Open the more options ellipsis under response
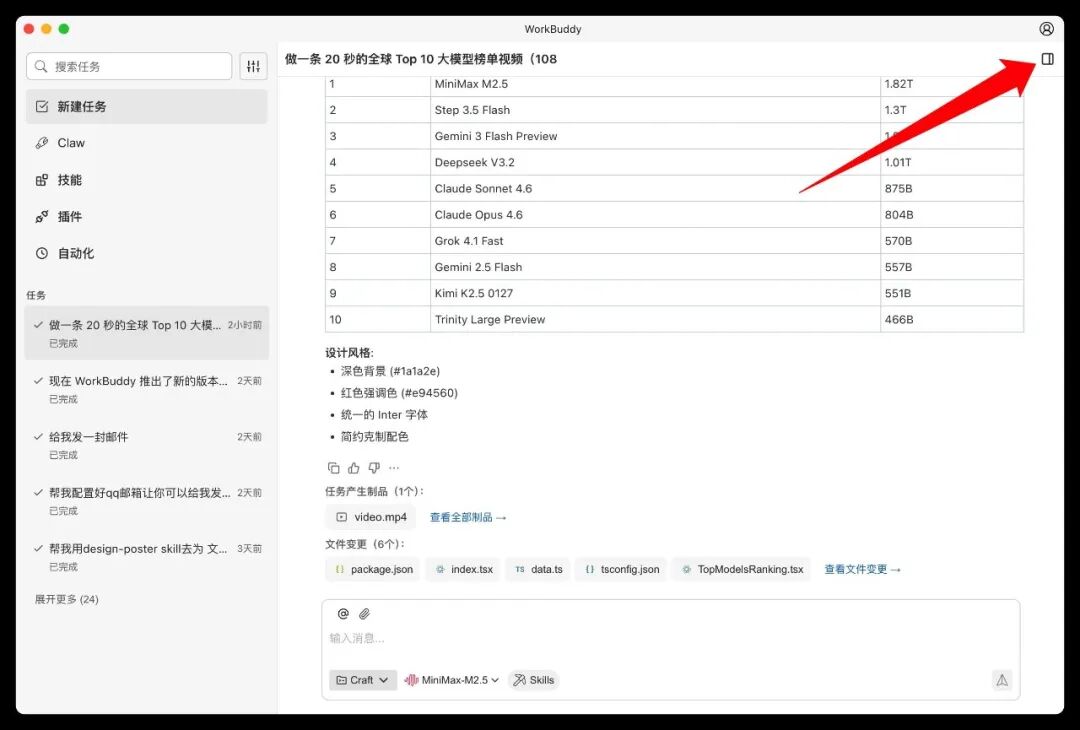The width and height of the screenshot is (1080, 730). coord(394,468)
